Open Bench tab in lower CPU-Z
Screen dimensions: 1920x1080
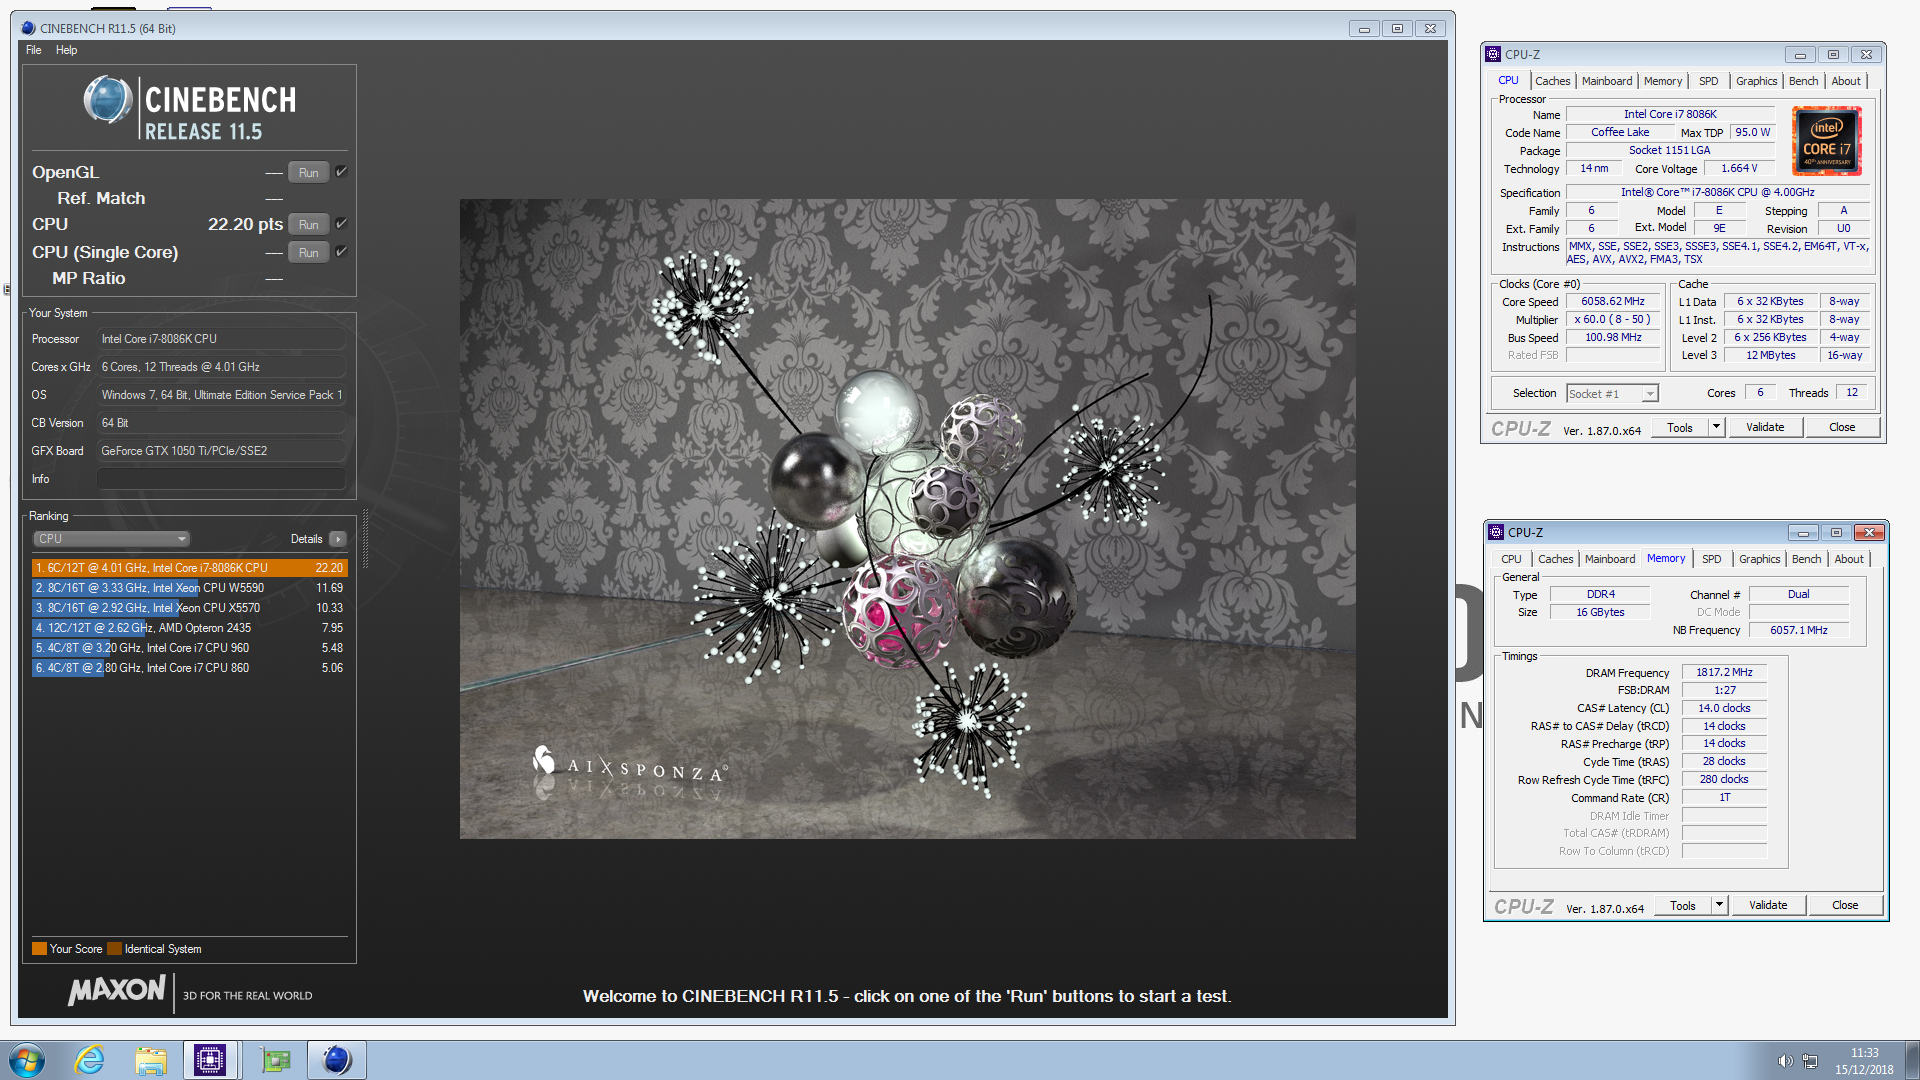tap(1807, 559)
